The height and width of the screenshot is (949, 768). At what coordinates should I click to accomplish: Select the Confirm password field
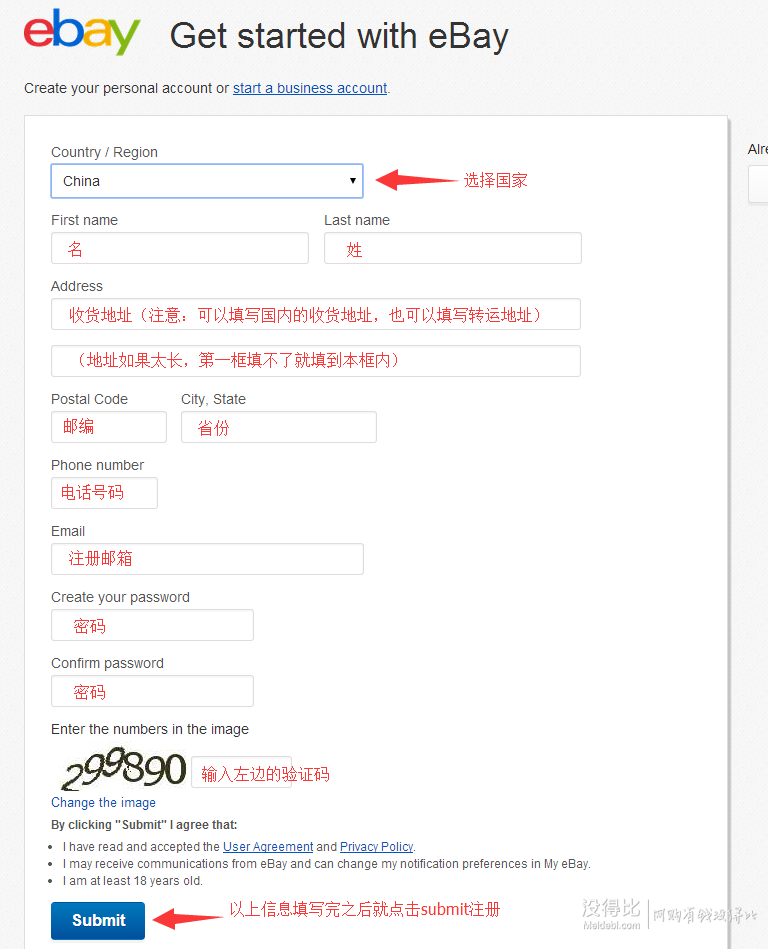(153, 691)
